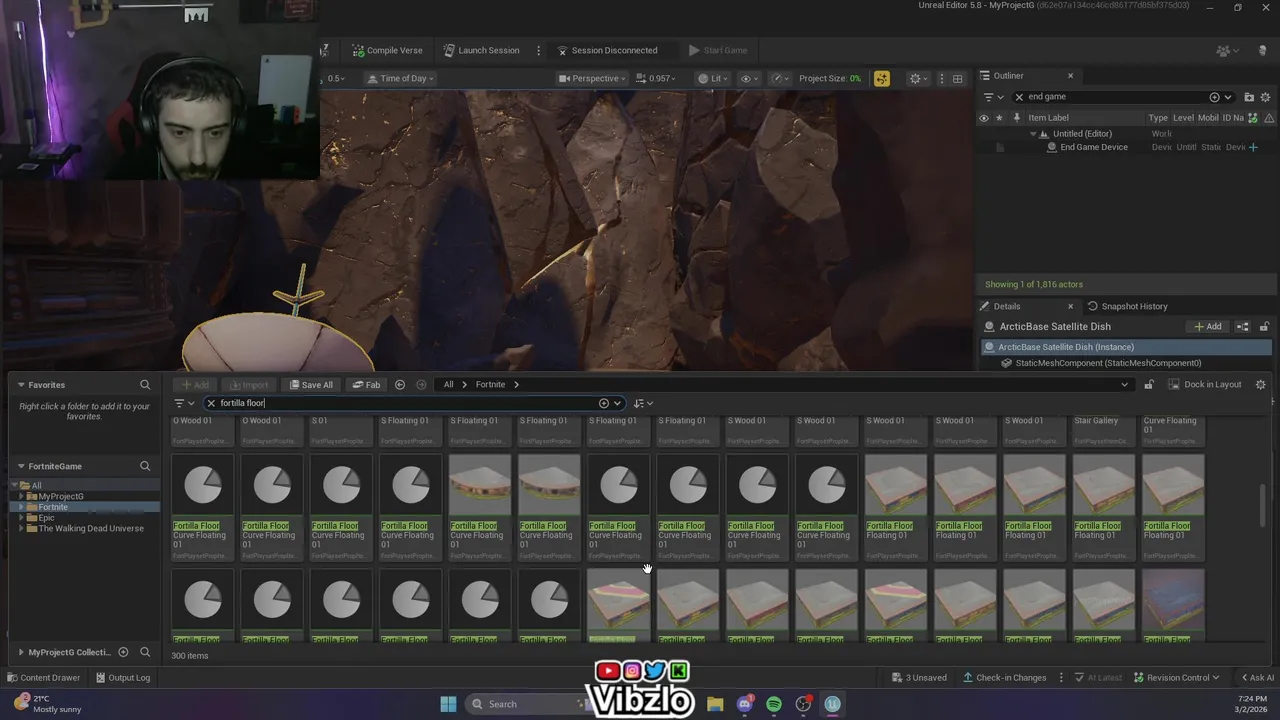Viewport: 1280px width, 720px height.
Task: Open Outliner settings gear
Action: tap(1266, 97)
